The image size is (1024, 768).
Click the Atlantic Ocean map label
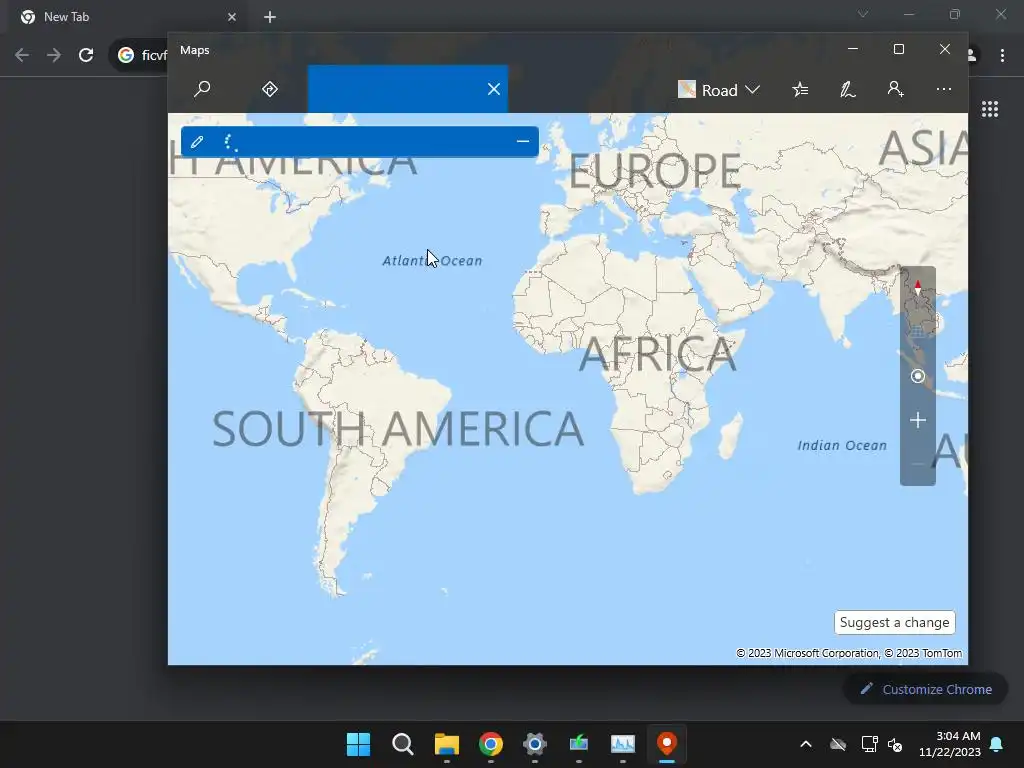(432, 261)
